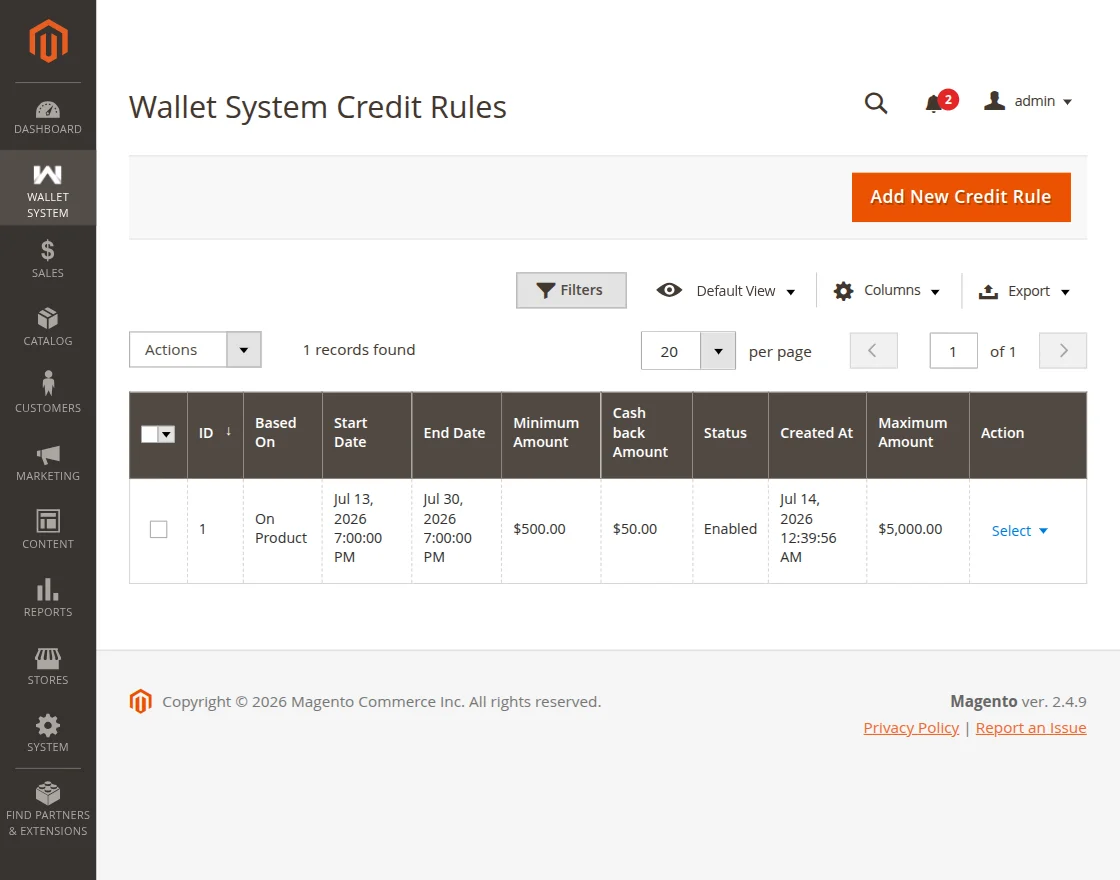
Task: Open the System menu
Action: coord(48,734)
